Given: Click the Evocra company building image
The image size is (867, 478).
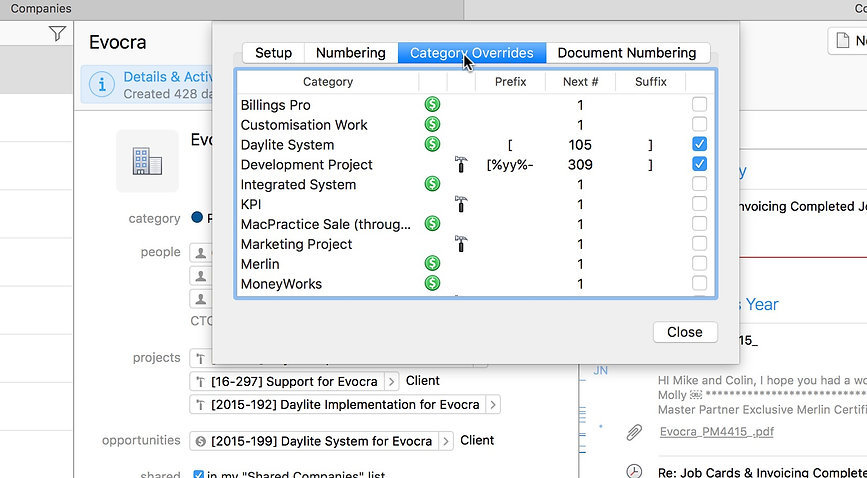Looking at the screenshot, I should point(147,161).
